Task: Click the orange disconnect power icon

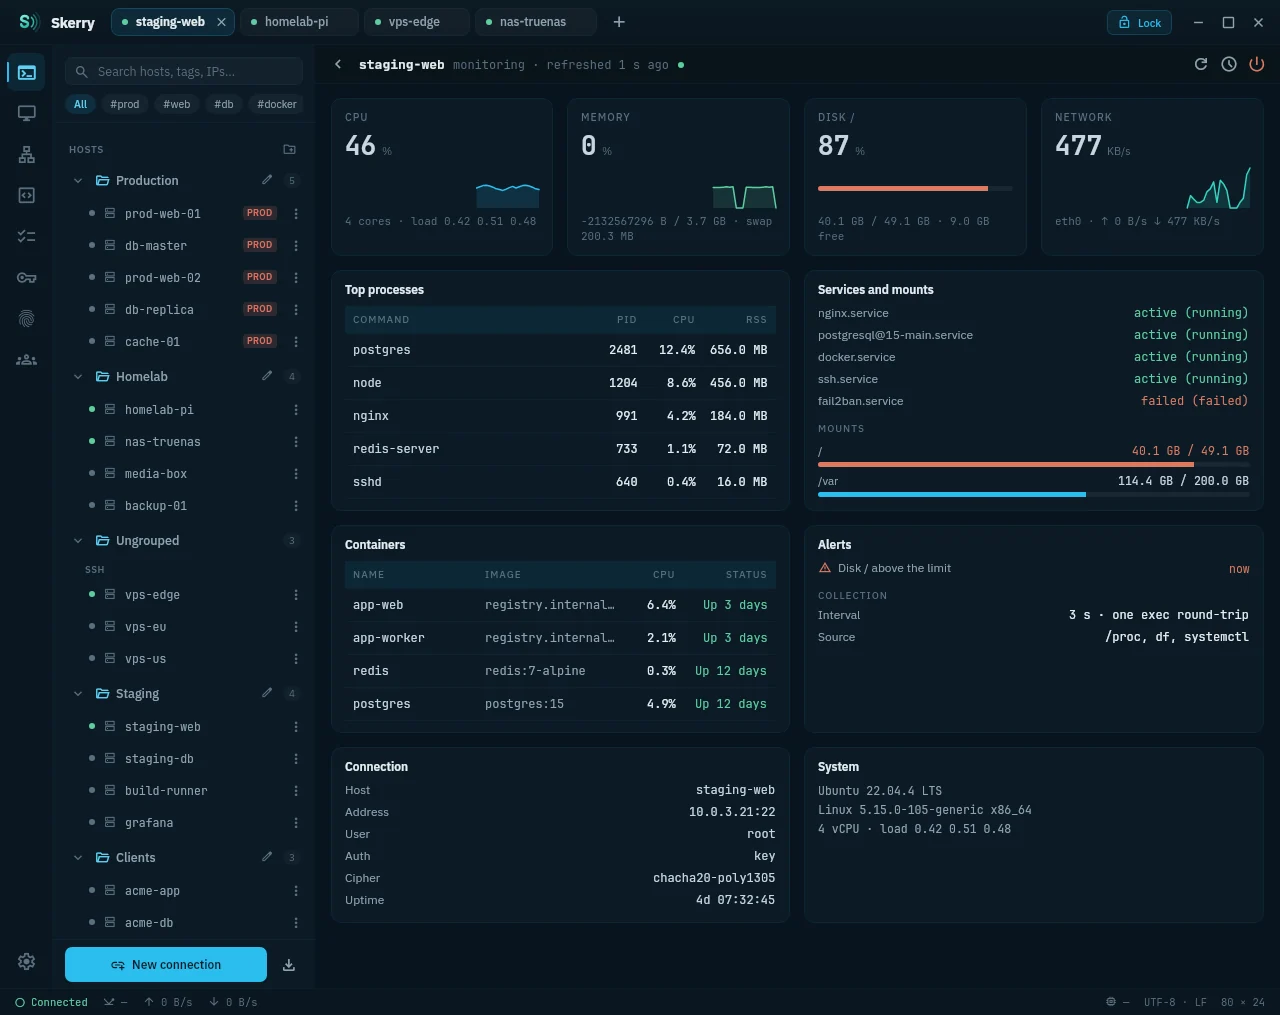Action: pyautogui.click(x=1257, y=64)
